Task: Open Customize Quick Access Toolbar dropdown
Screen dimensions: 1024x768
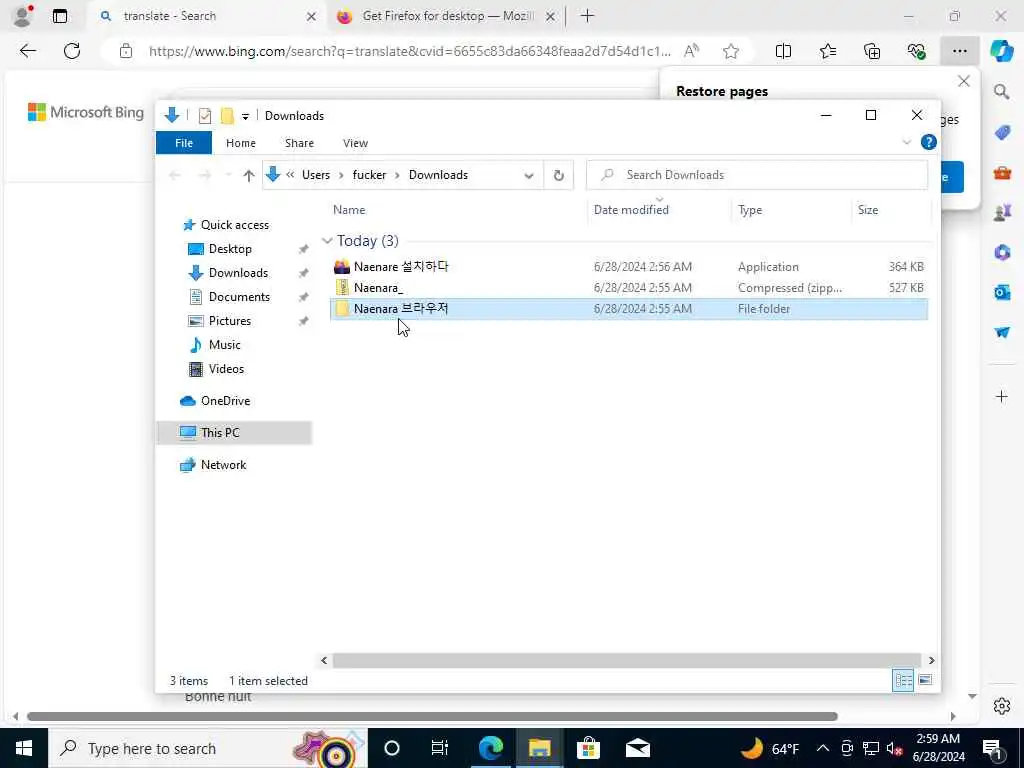Action: 245,116
